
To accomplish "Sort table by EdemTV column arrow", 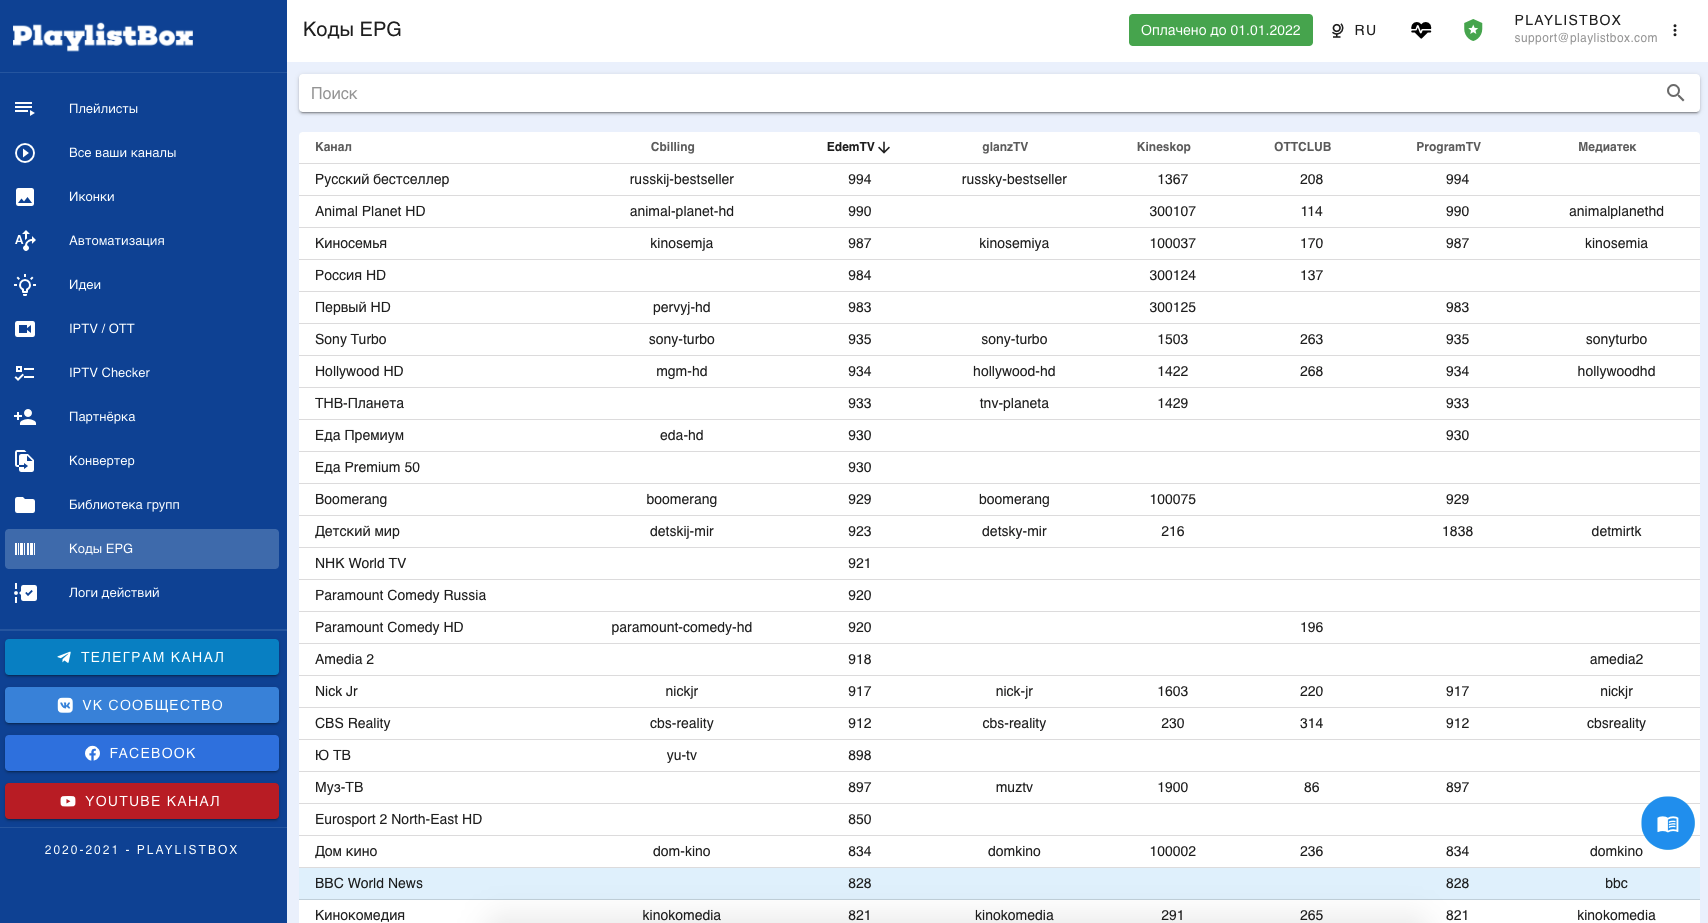I will pos(884,147).
